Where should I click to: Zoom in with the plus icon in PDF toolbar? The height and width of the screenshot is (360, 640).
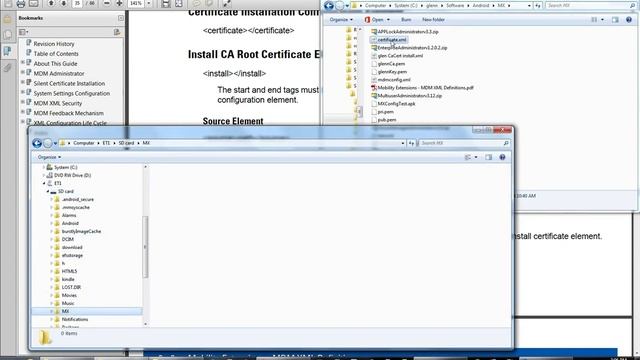[119, 3]
